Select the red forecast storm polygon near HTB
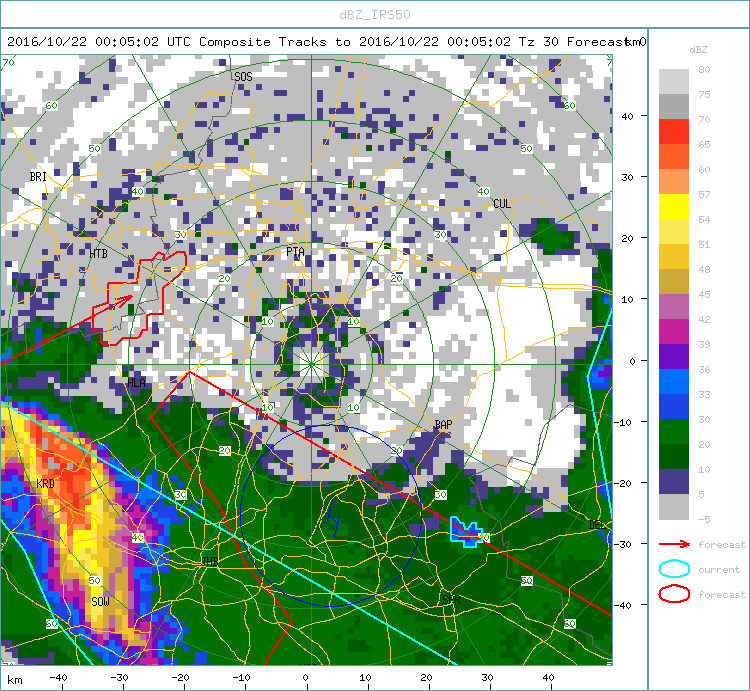The image size is (750, 691). coord(139,298)
